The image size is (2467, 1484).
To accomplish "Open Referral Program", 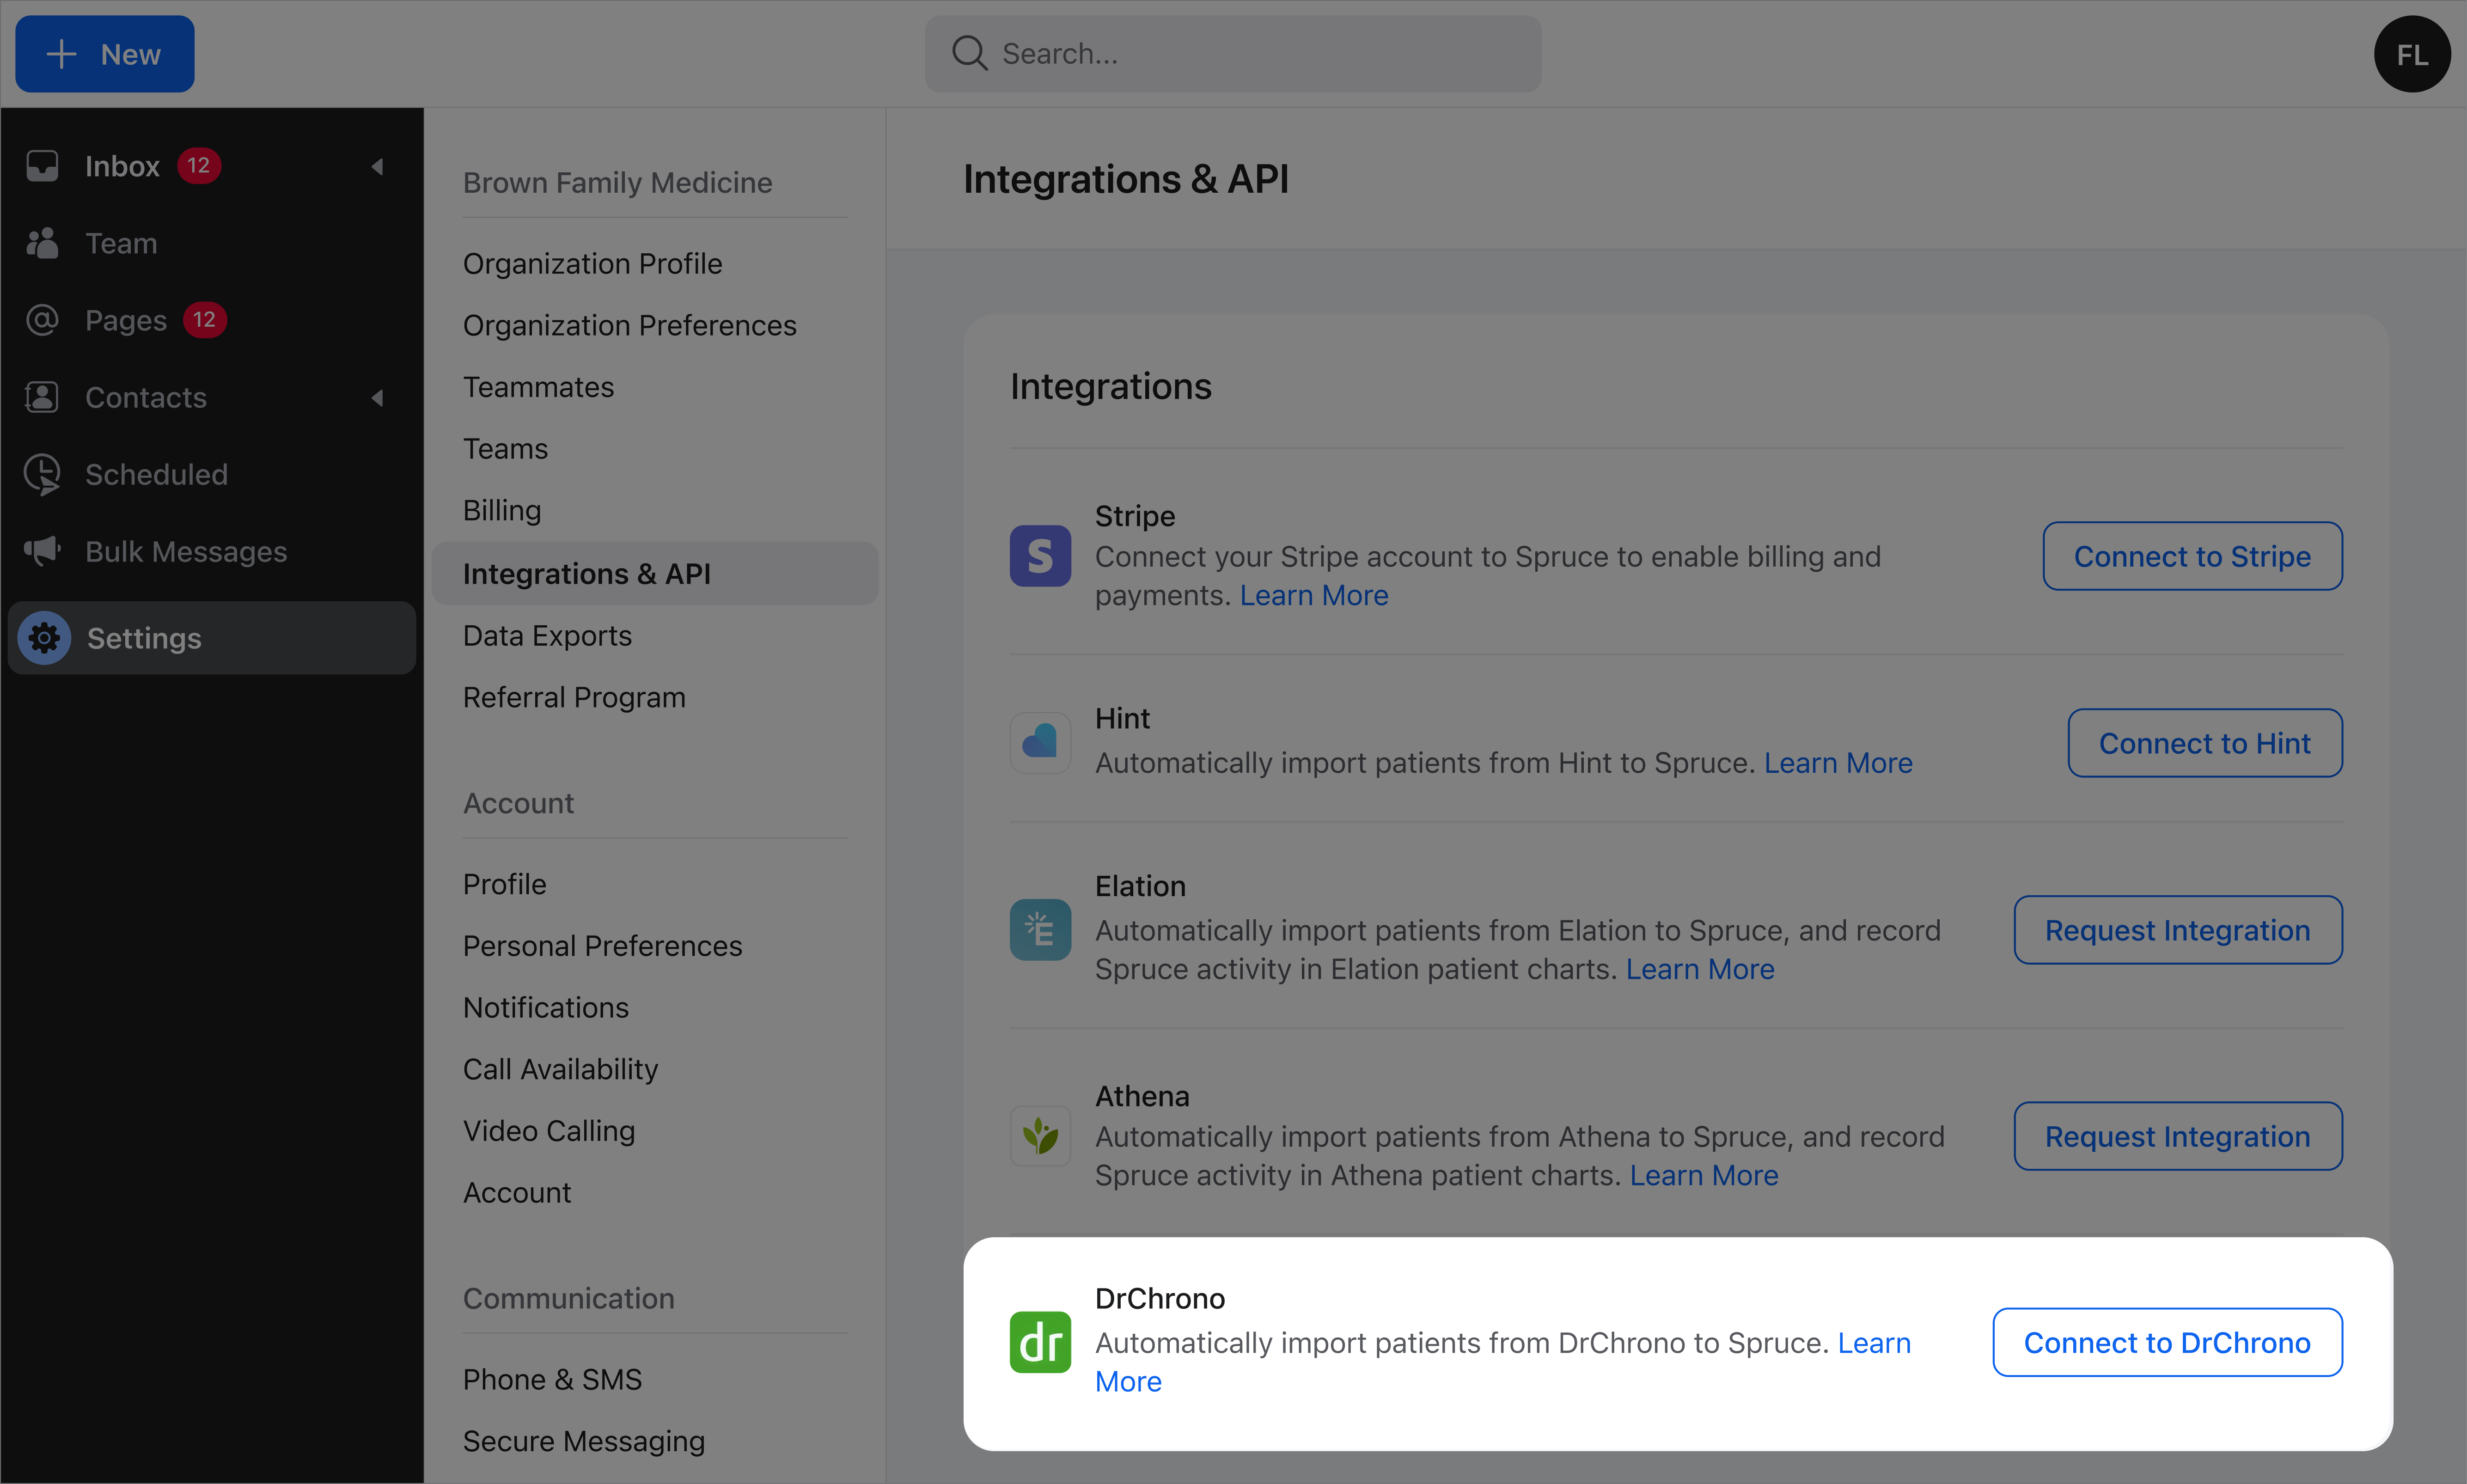I will point(574,698).
